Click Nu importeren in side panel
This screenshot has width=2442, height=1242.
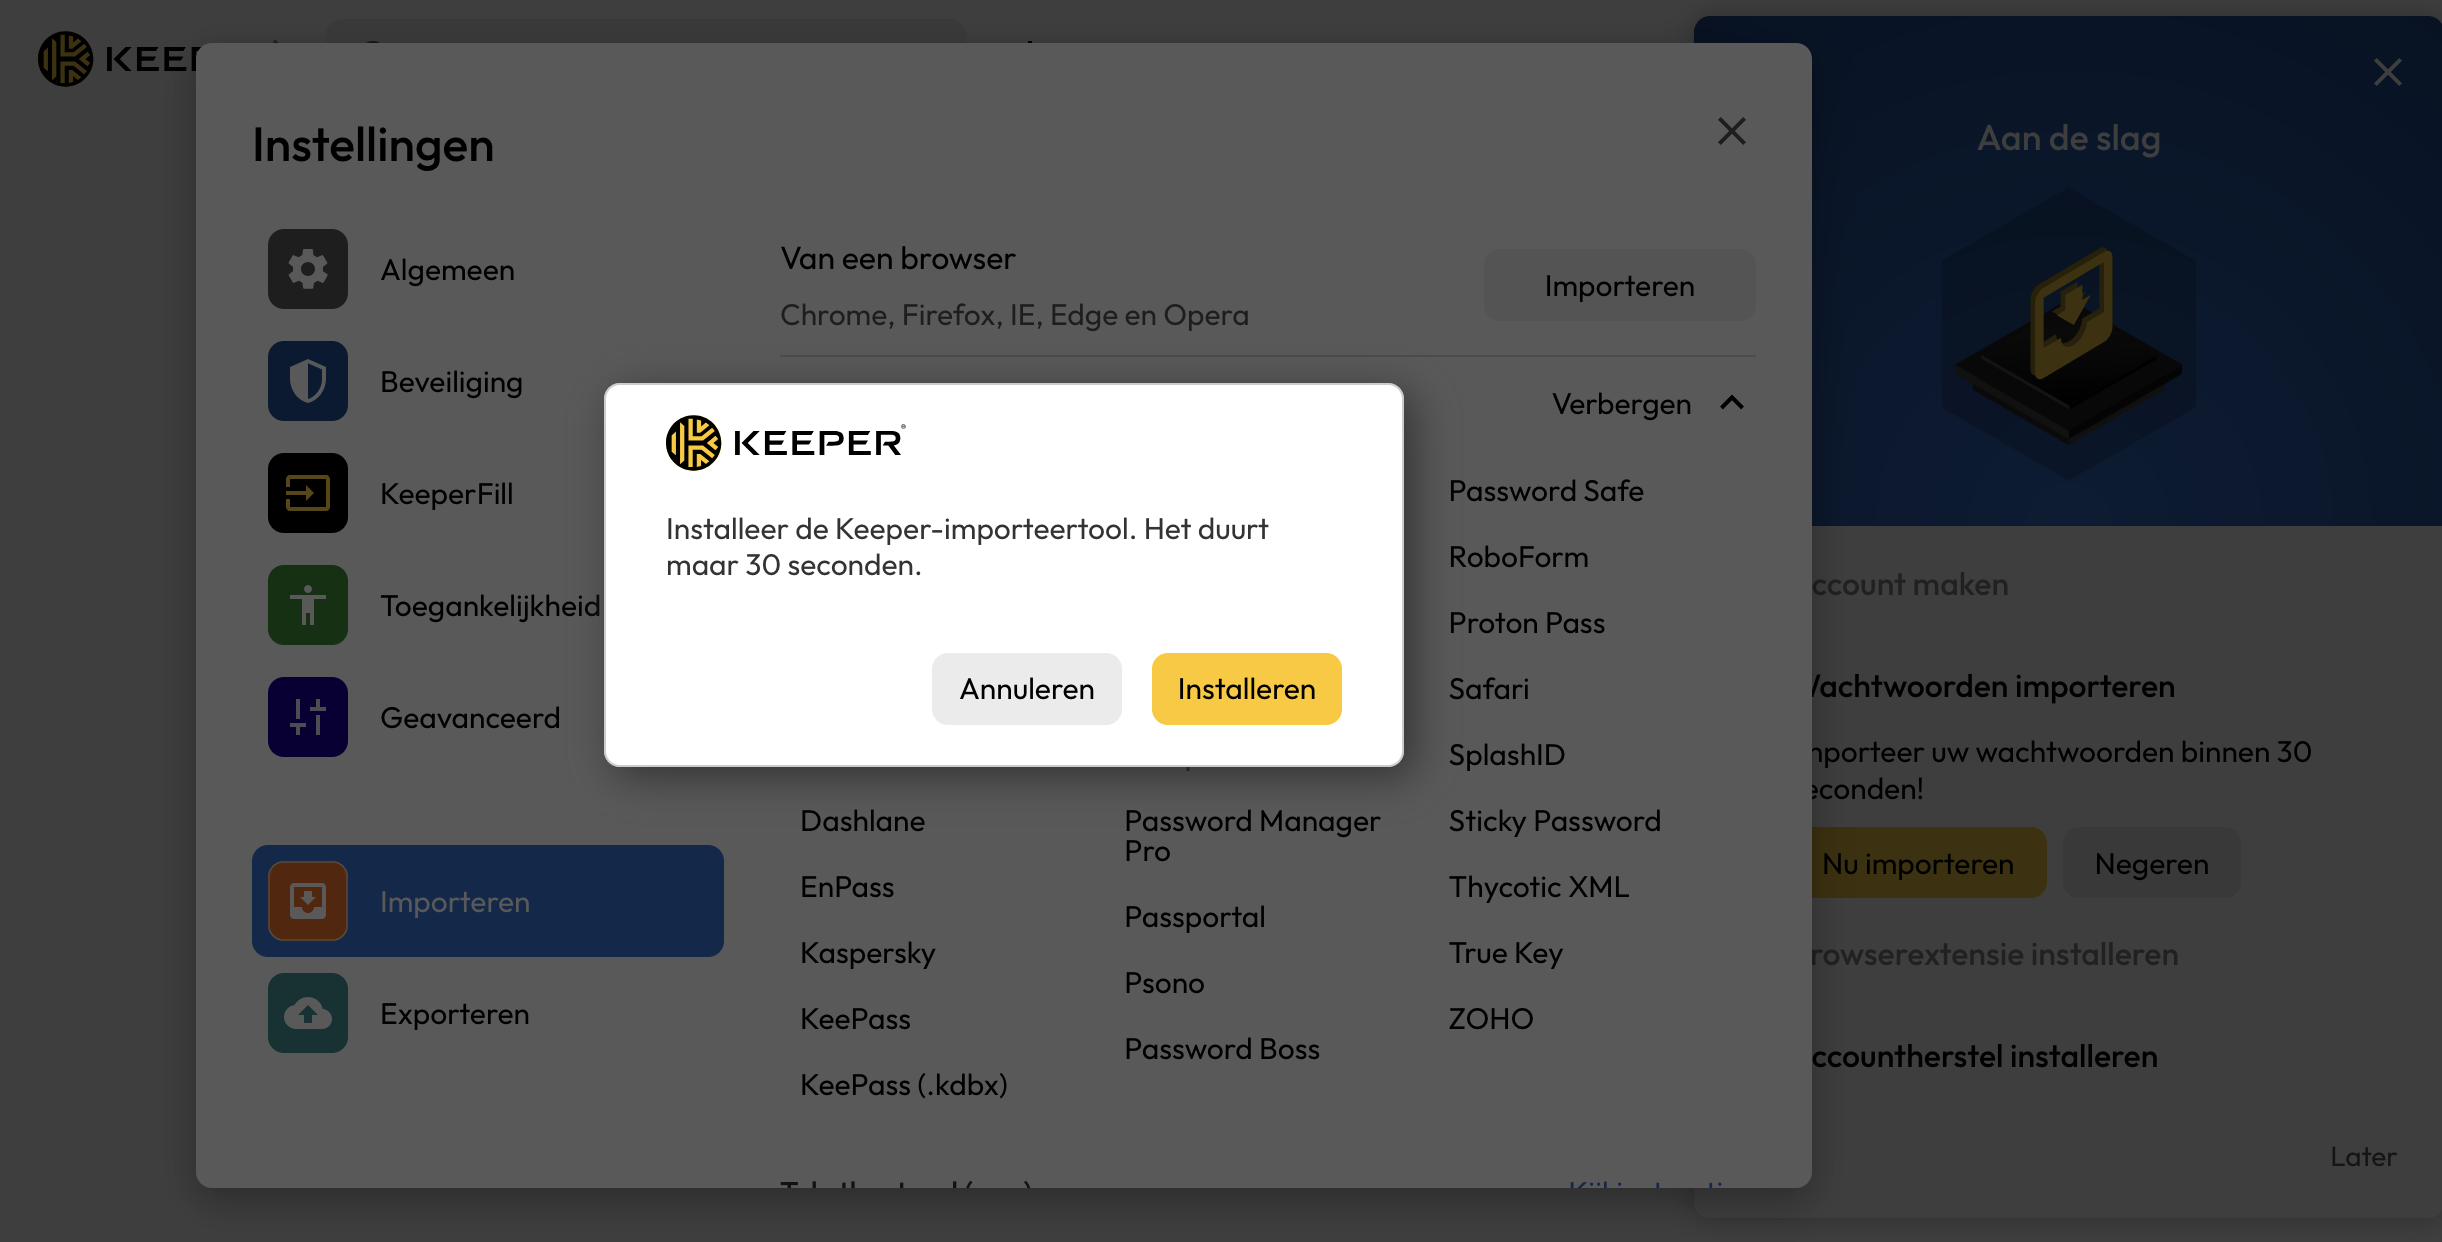pos(1919,862)
